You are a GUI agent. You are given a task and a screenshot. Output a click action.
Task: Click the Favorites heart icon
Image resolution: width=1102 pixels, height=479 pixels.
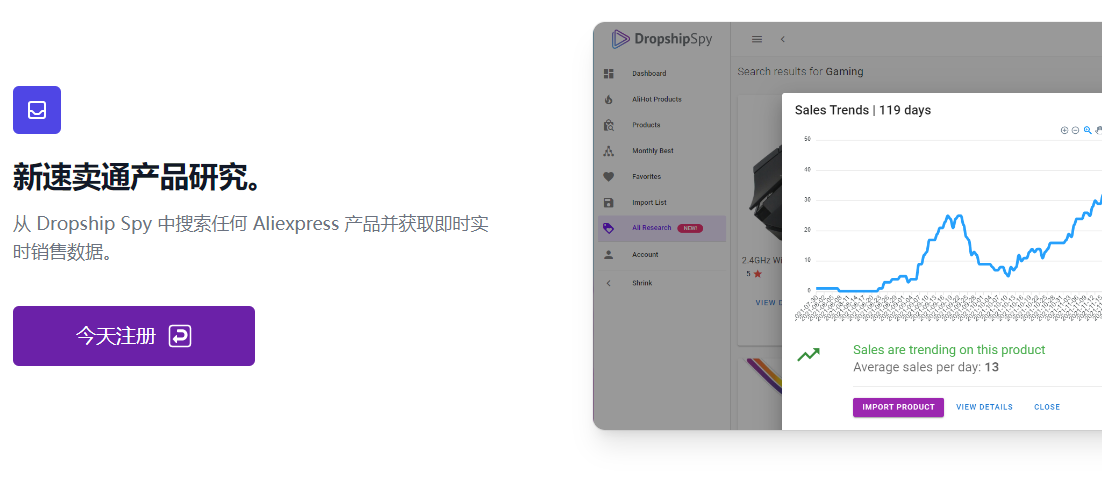[609, 176]
